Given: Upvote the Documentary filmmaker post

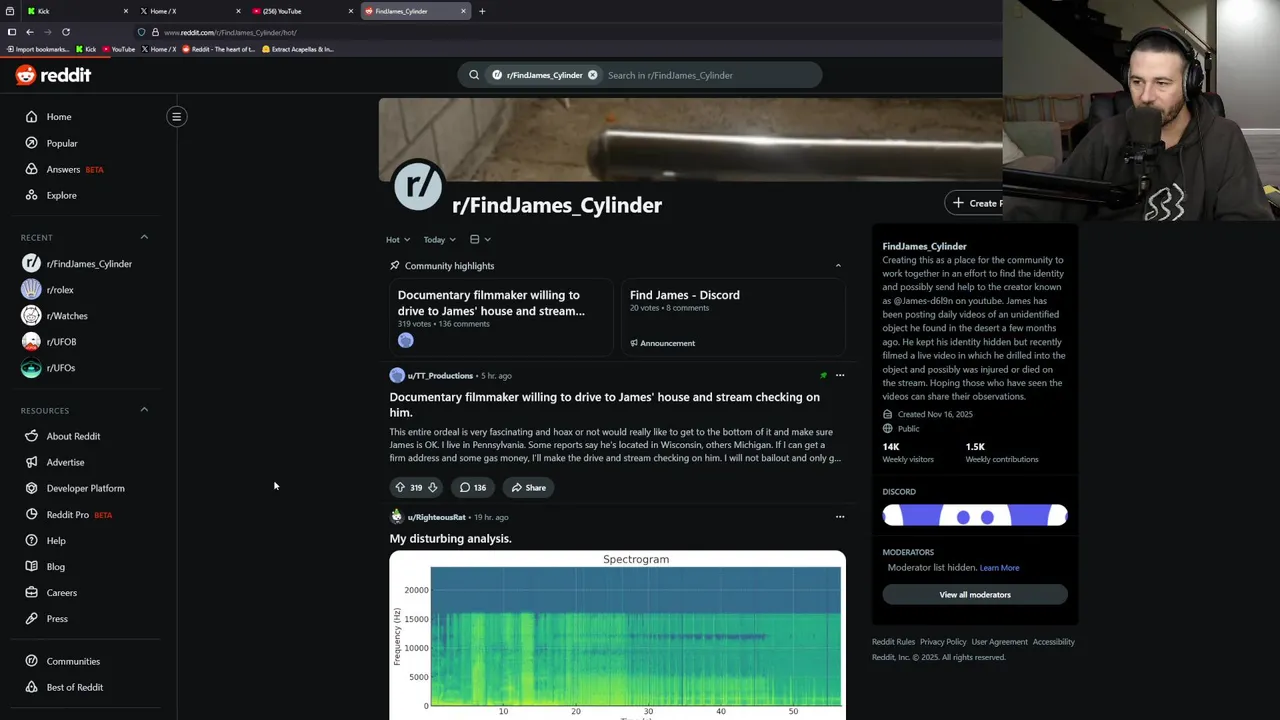Looking at the screenshot, I should click(400, 488).
